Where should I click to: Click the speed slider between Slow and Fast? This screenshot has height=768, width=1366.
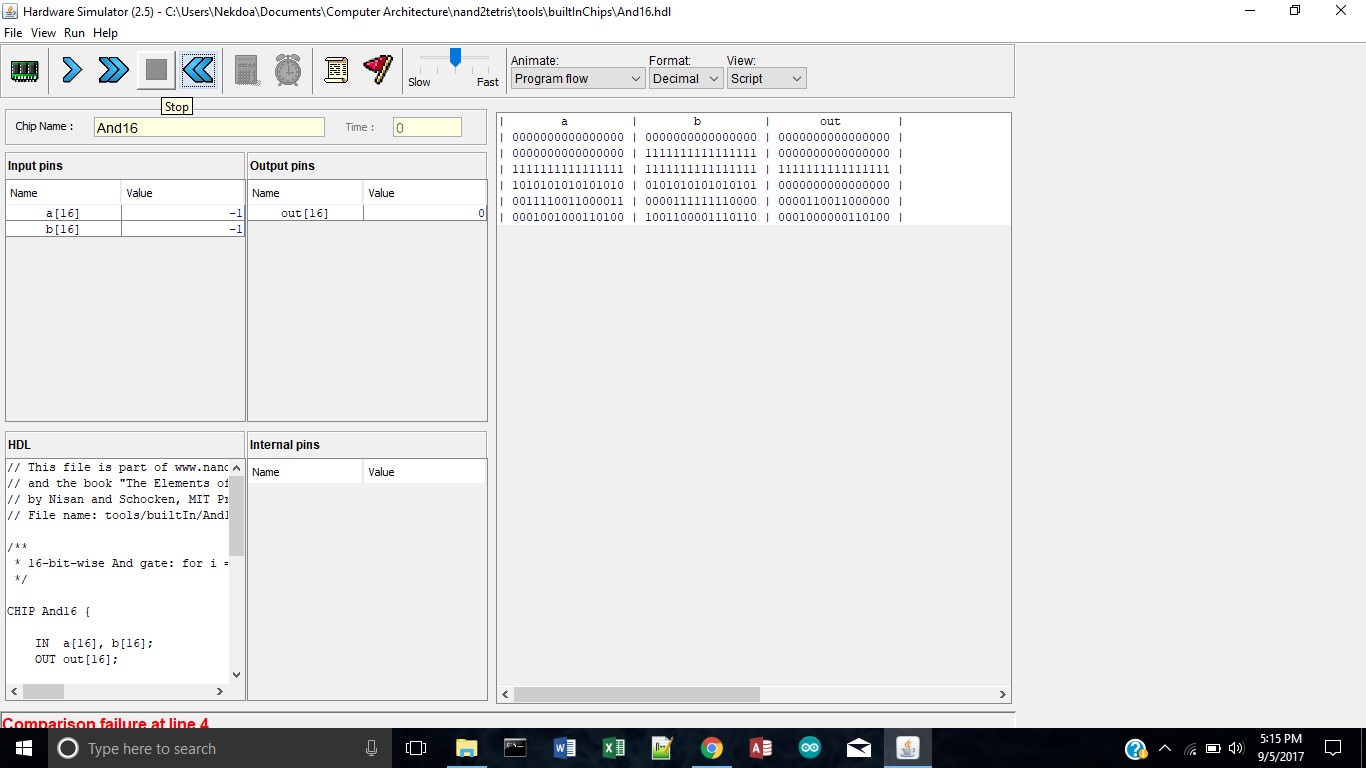(455, 59)
